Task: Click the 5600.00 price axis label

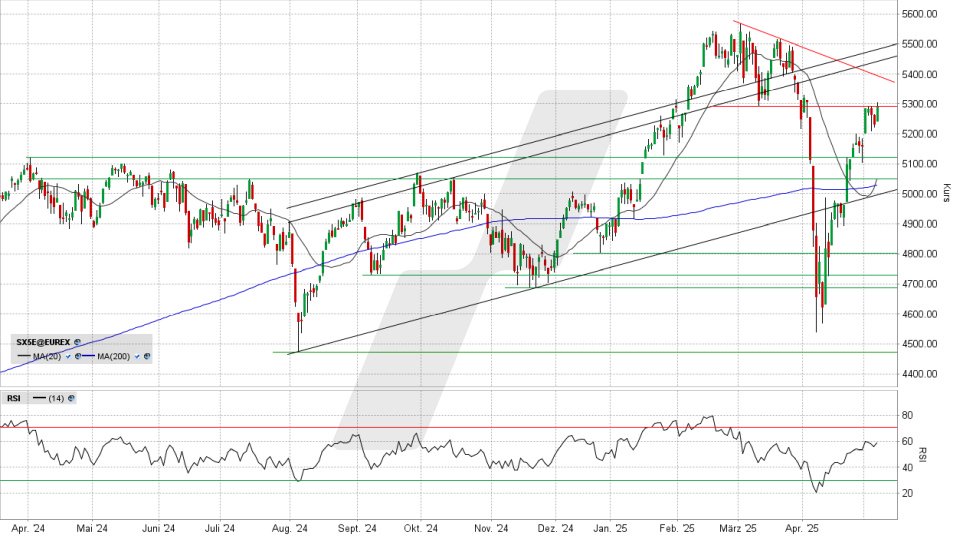Action: coord(920,13)
